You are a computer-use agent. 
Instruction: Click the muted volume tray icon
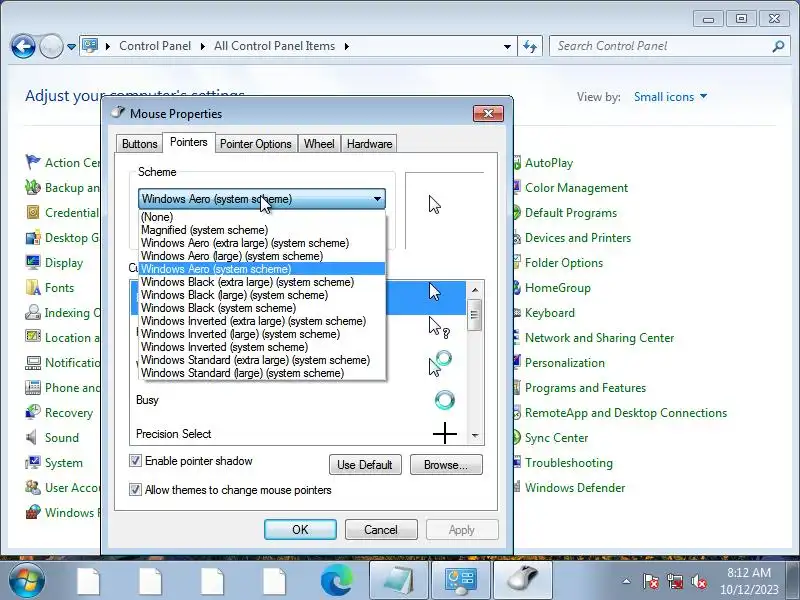pos(698,581)
